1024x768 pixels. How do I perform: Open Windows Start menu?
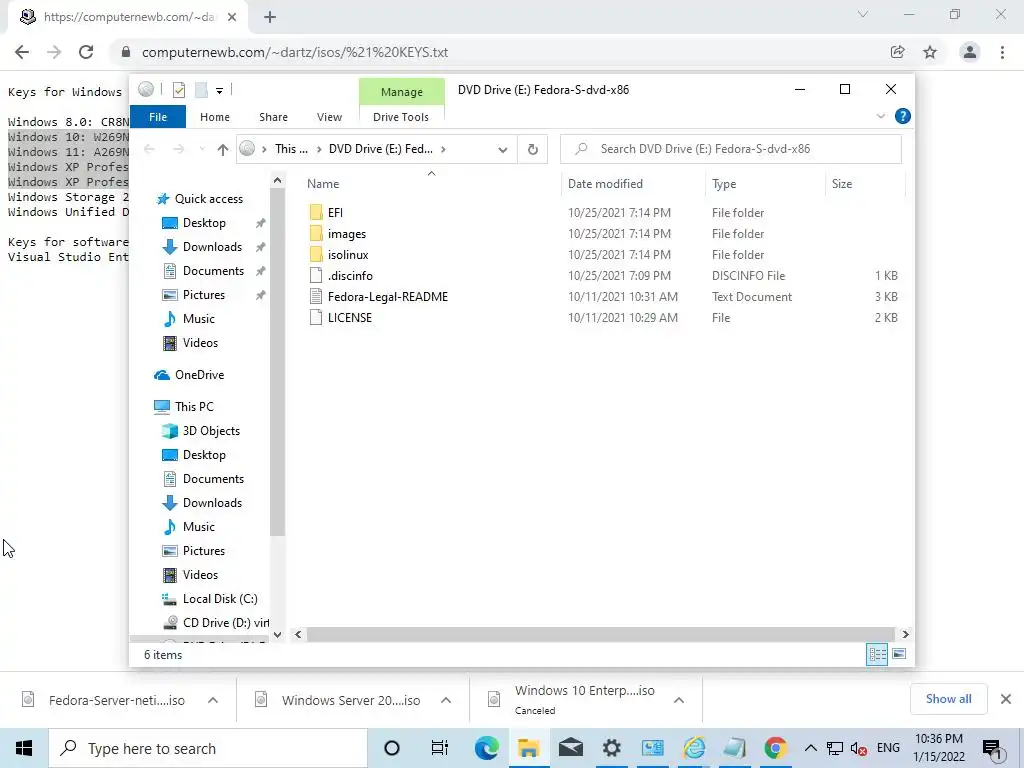[x=24, y=748]
